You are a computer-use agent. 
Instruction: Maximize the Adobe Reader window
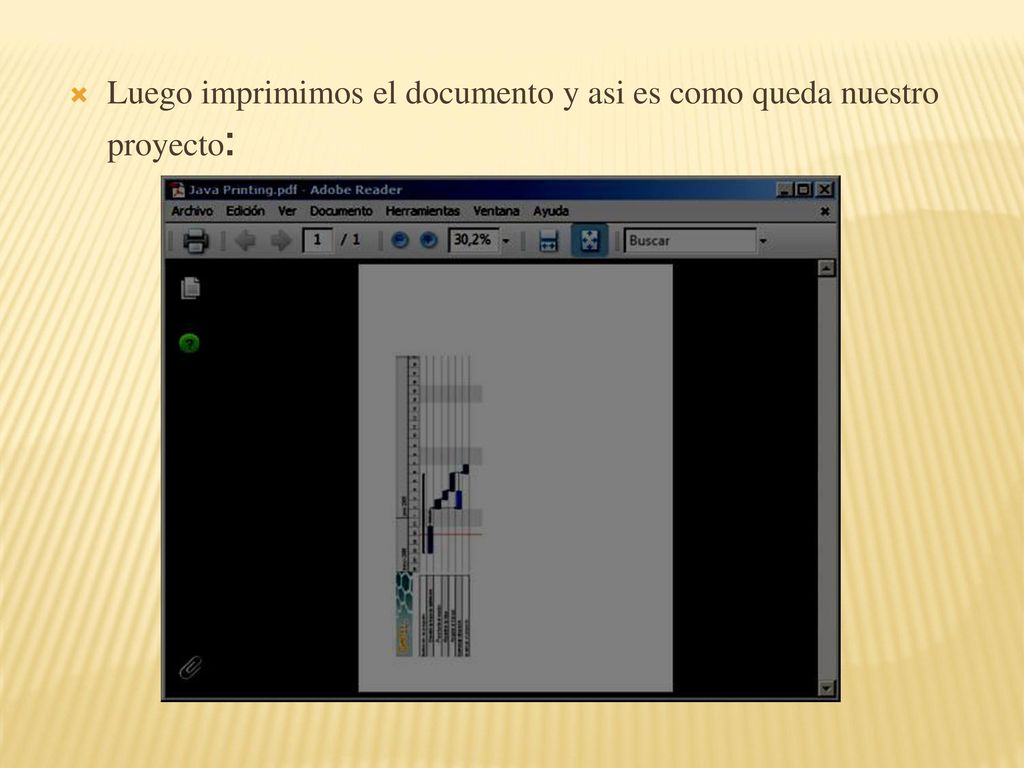coord(804,189)
